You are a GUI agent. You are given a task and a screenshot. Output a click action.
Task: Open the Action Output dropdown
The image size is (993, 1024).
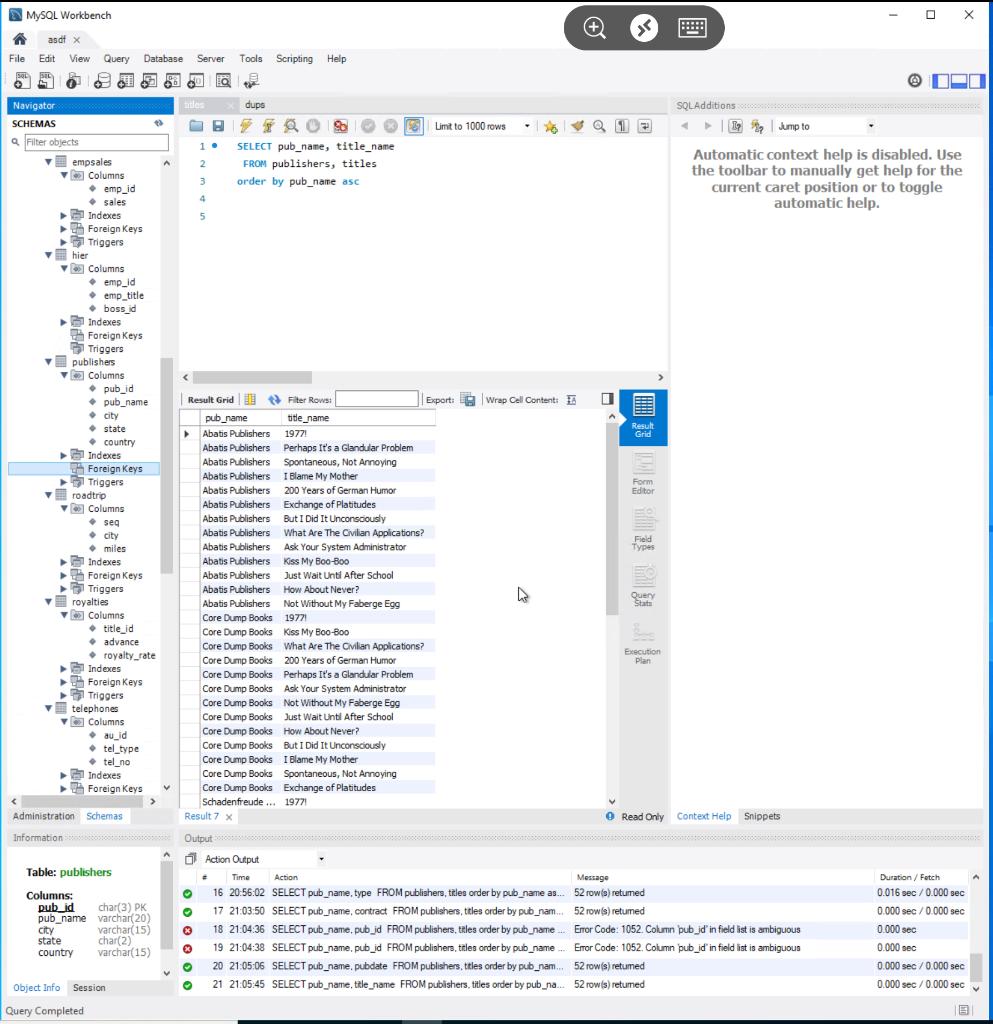click(320, 858)
